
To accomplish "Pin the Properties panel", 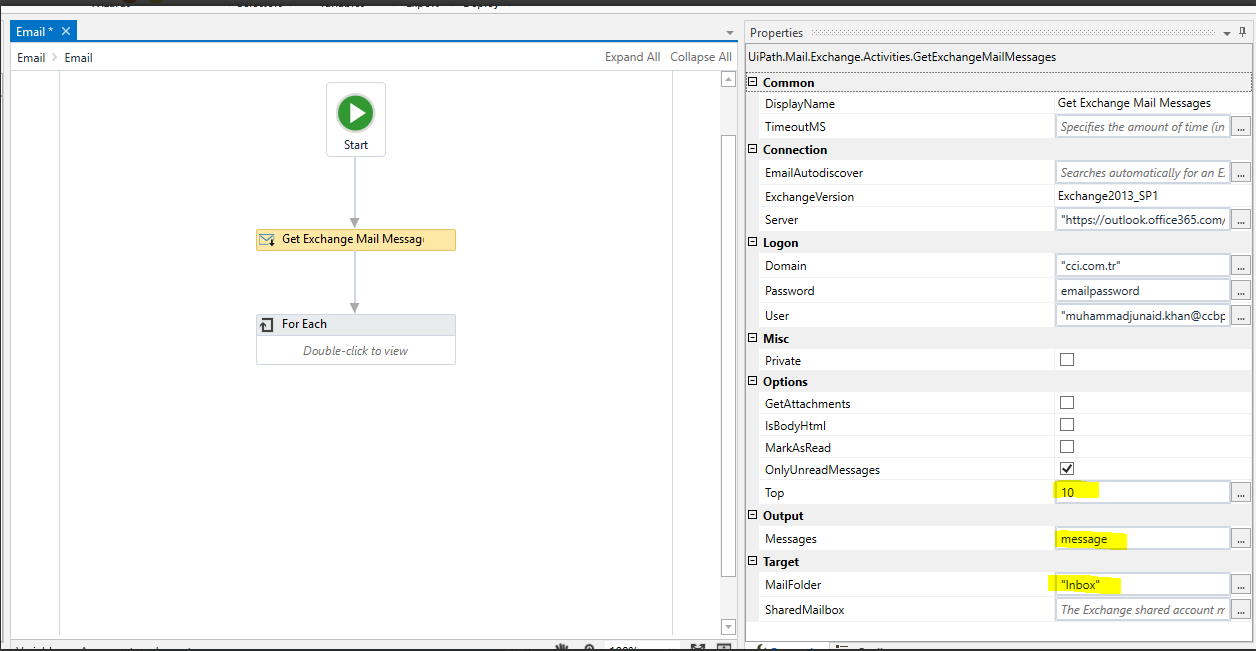I will pos(1243,33).
